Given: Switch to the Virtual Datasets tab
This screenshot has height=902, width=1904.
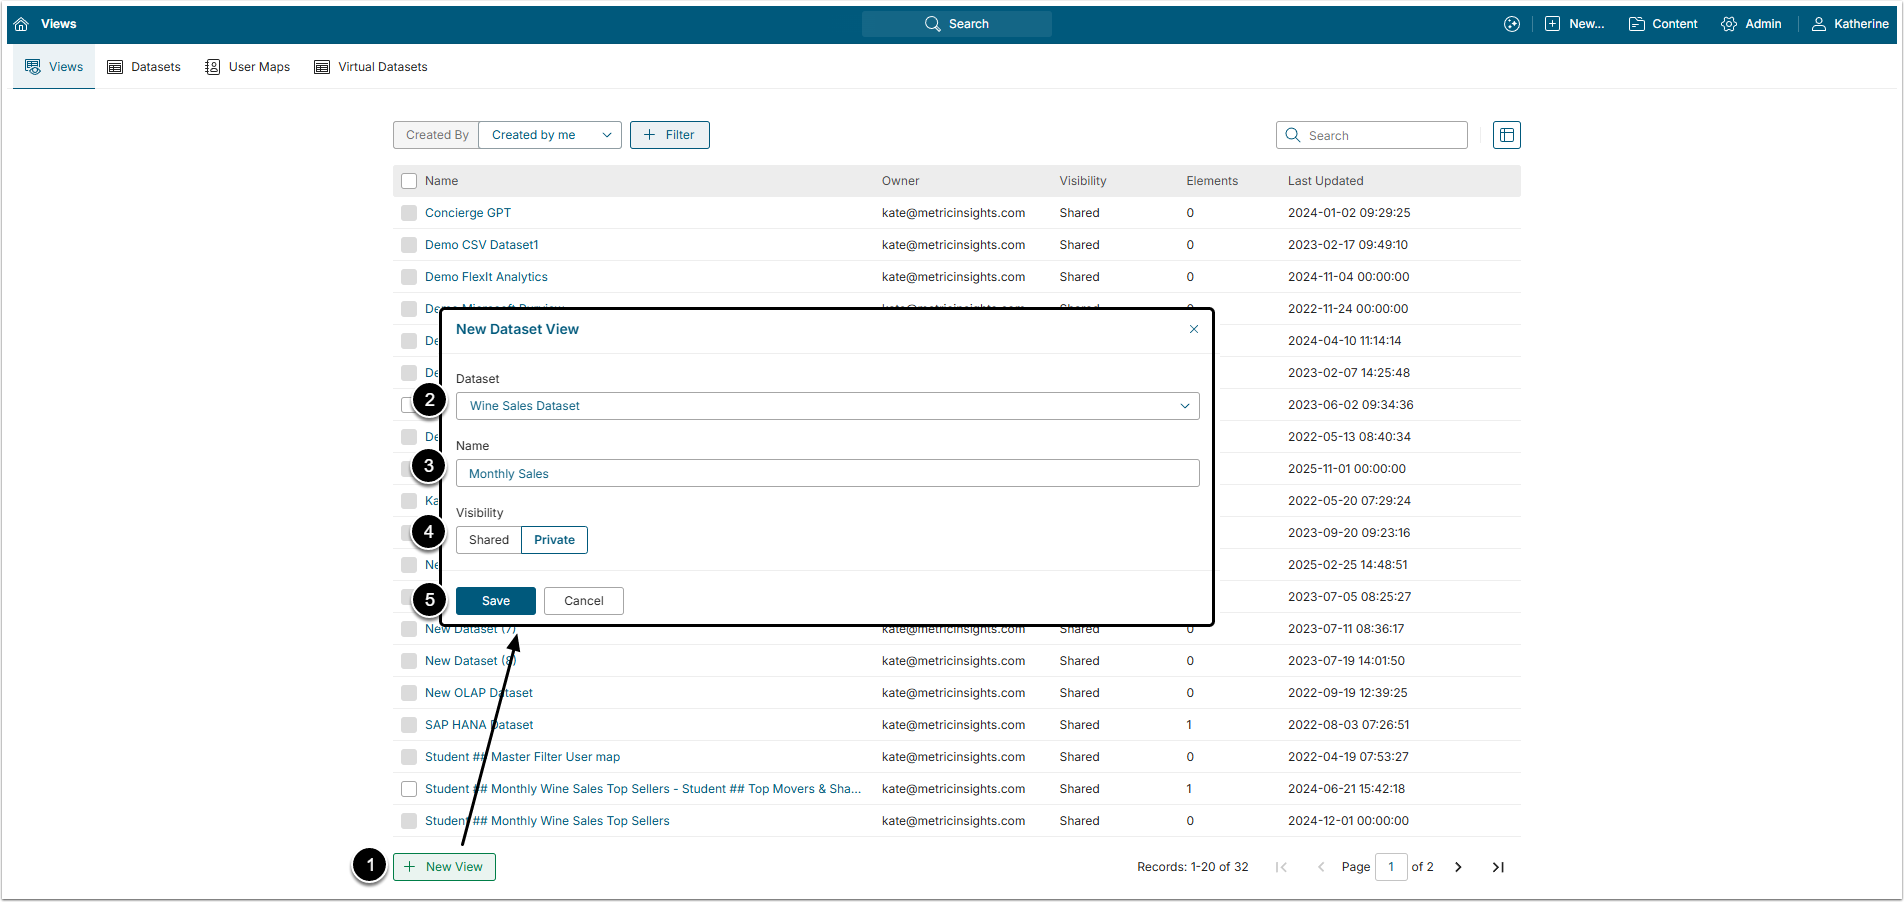Looking at the screenshot, I should (x=371, y=67).
